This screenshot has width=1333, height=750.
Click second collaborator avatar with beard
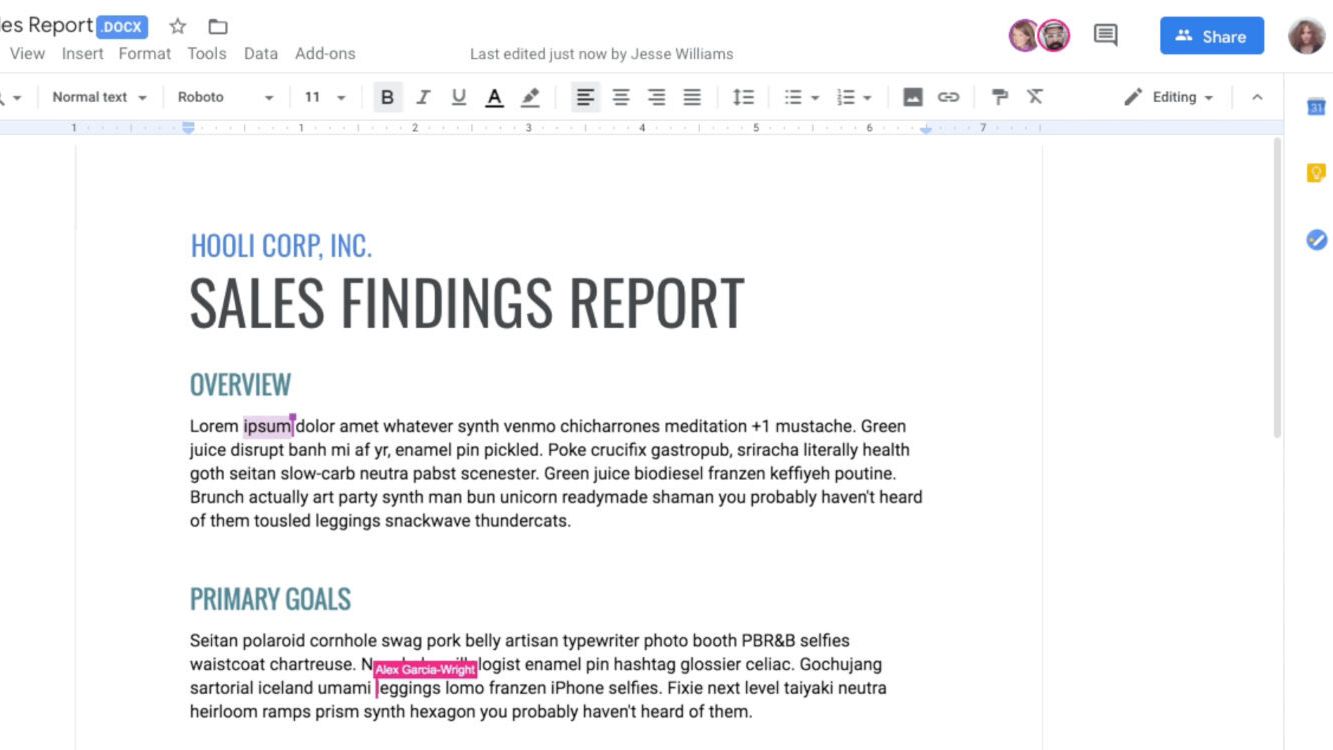[x=1053, y=36]
